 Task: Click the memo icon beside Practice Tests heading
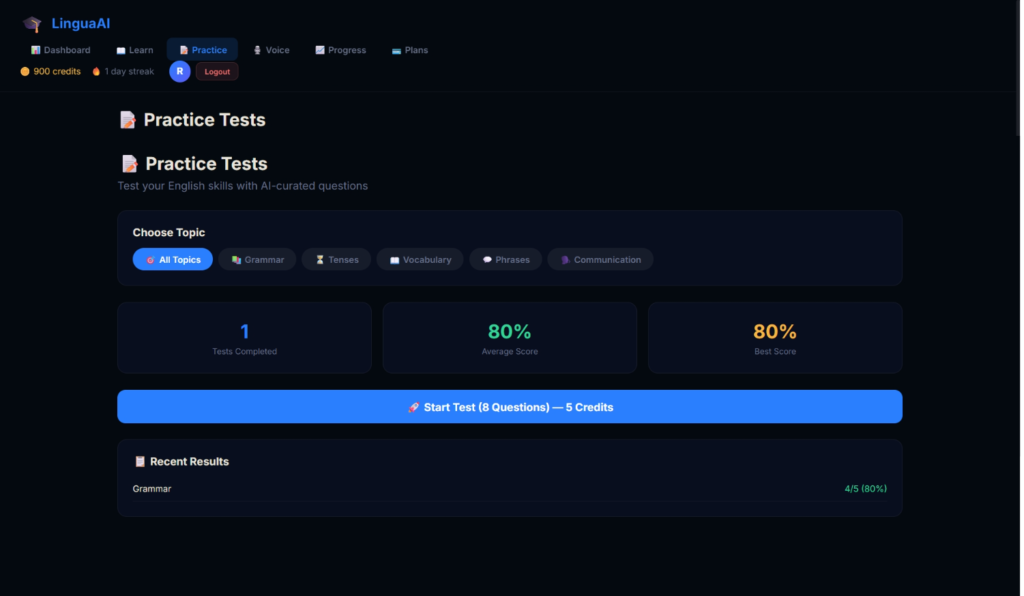pyautogui.click(x=127, y=119)
